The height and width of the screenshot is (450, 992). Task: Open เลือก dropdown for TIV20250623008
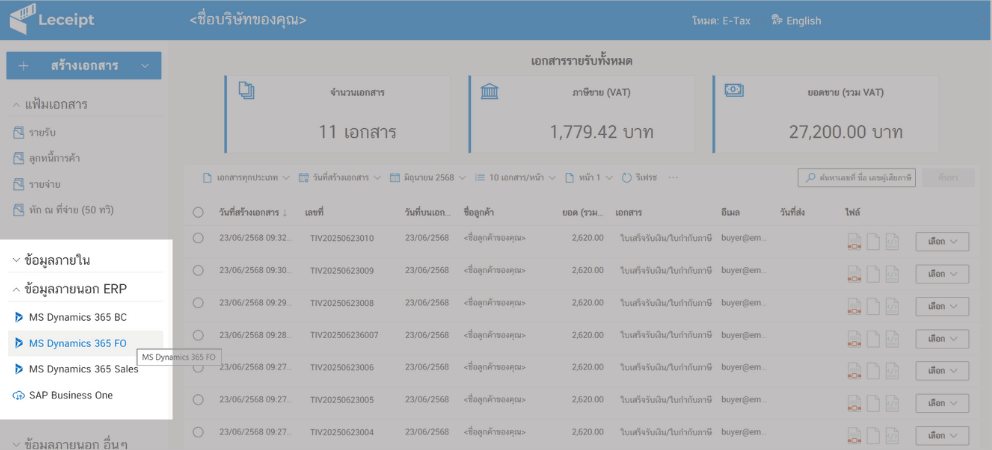(x=942, y=306)
